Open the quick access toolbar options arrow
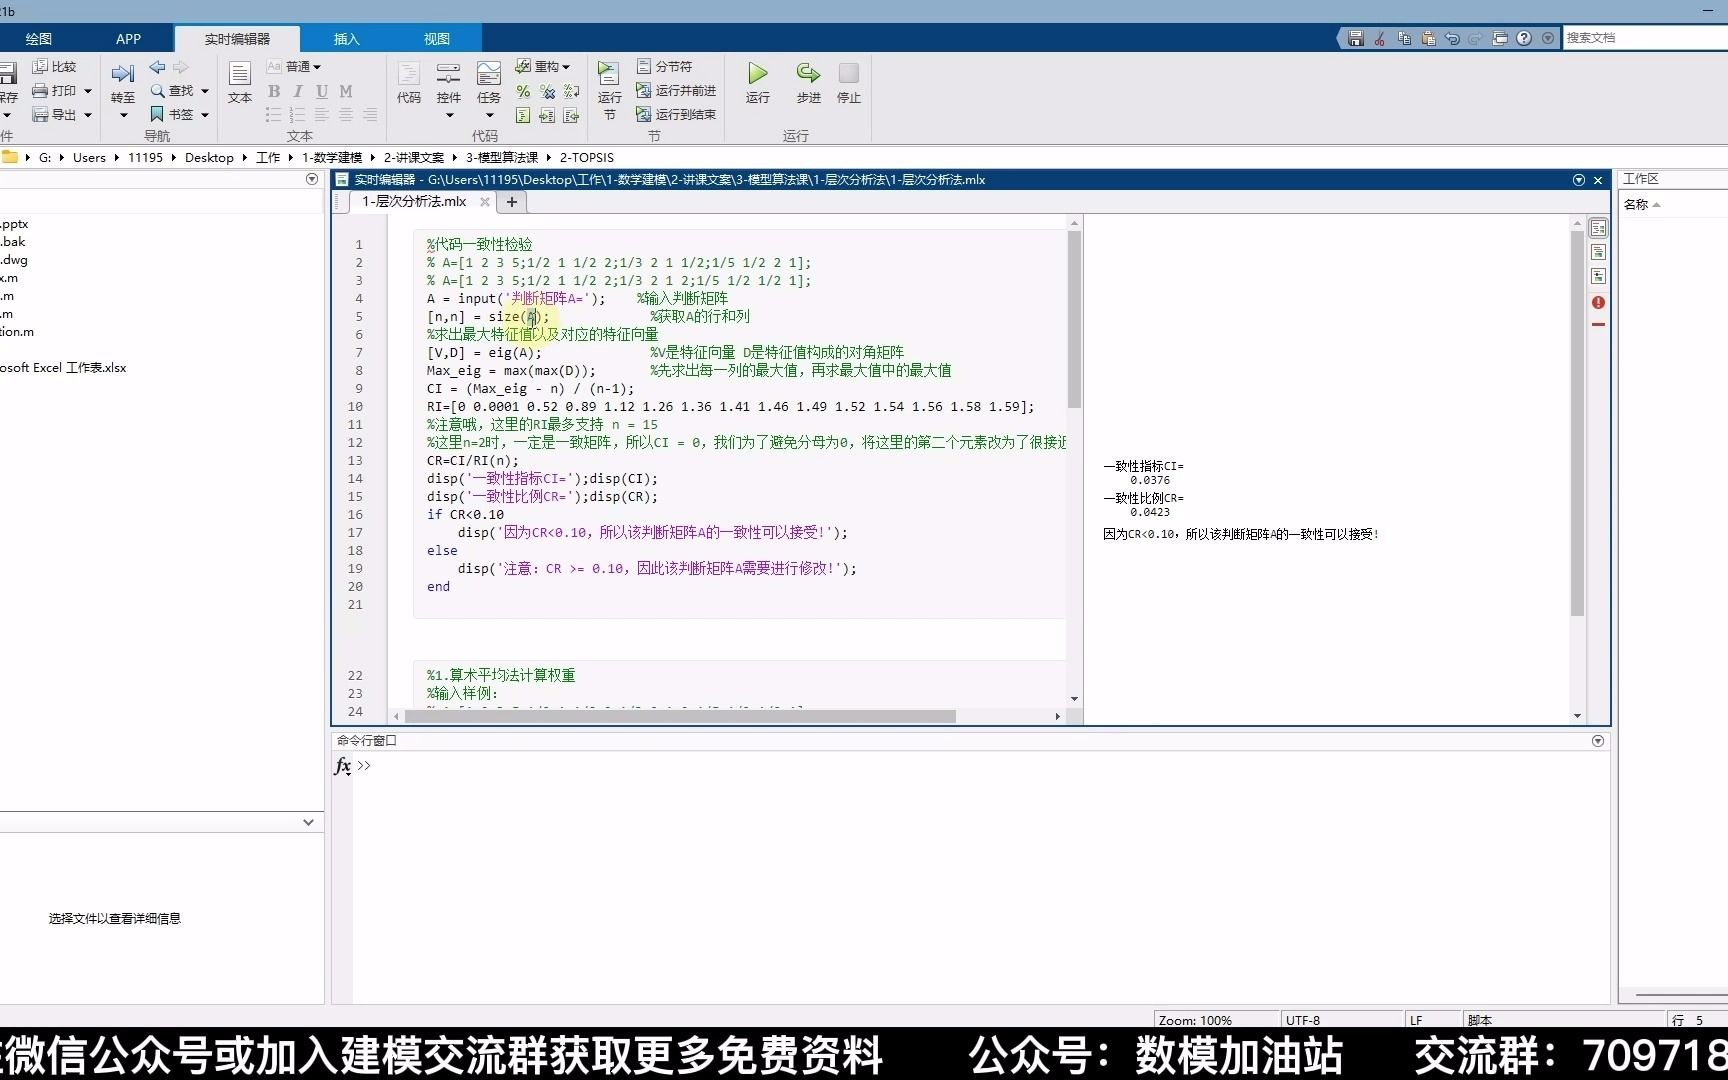The height and width of the screenshot is (1080, 1728). pyautogui.click(x=1548, y=38)
